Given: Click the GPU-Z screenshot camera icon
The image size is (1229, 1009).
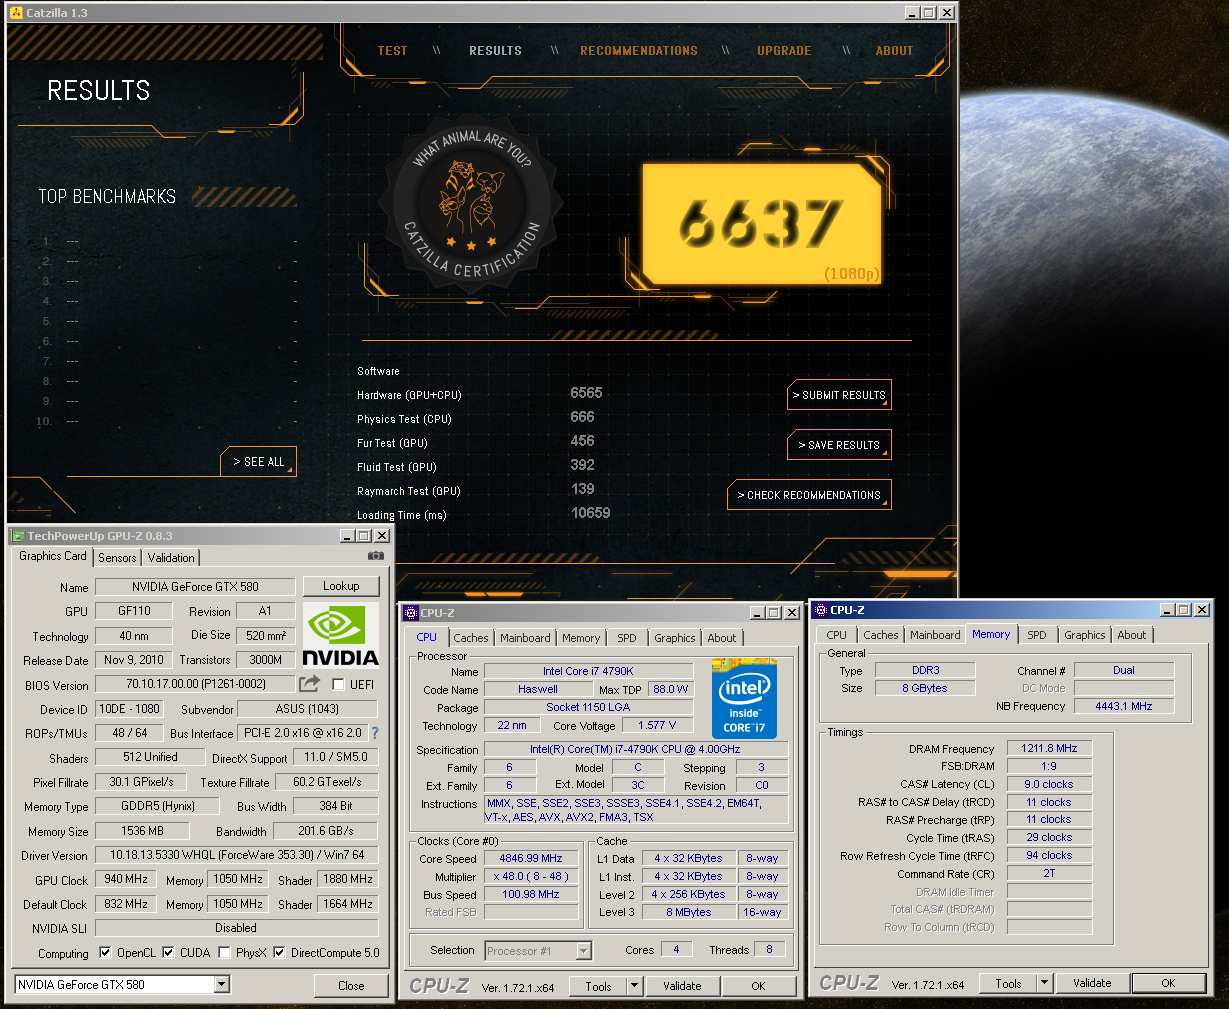Looking at the screenshot, I should (x=376, y=555).
